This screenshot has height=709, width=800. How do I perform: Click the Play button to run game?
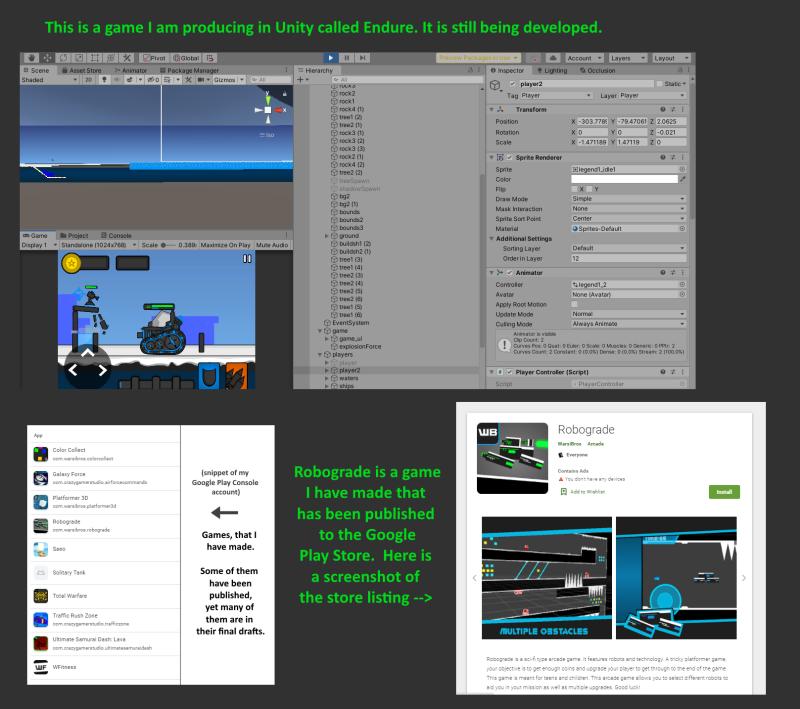coord(331,58)
